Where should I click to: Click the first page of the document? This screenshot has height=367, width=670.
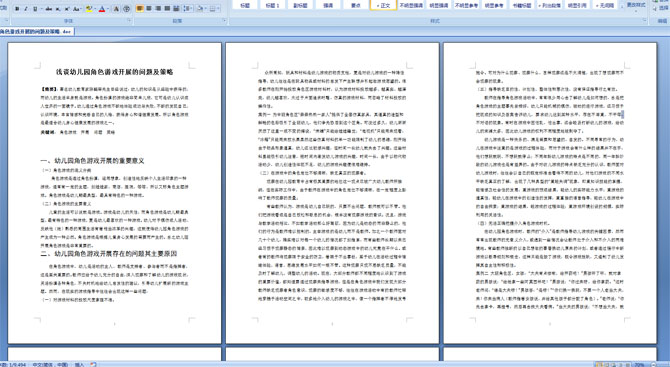click(115, 193)
